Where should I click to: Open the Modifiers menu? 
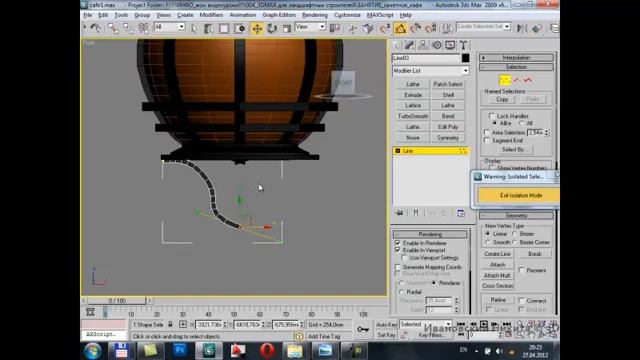(x=211, y=15)
